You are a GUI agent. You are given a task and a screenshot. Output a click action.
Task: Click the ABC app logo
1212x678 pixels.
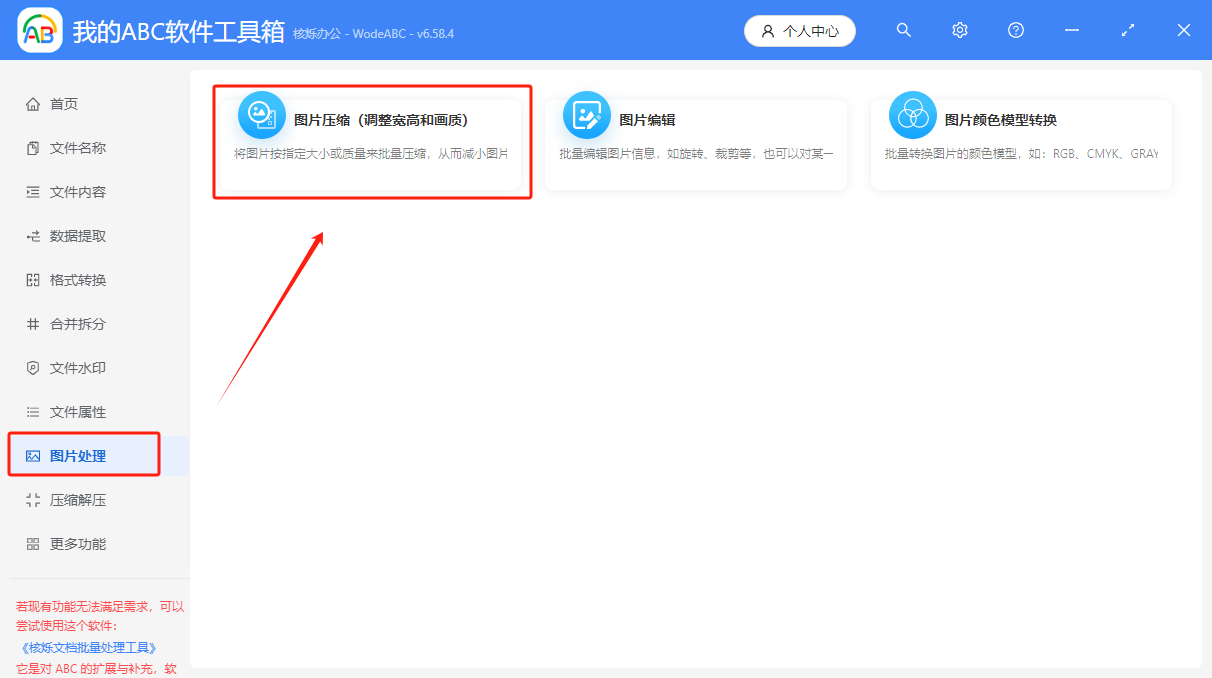pyautogui.click(x=37, y=30)
